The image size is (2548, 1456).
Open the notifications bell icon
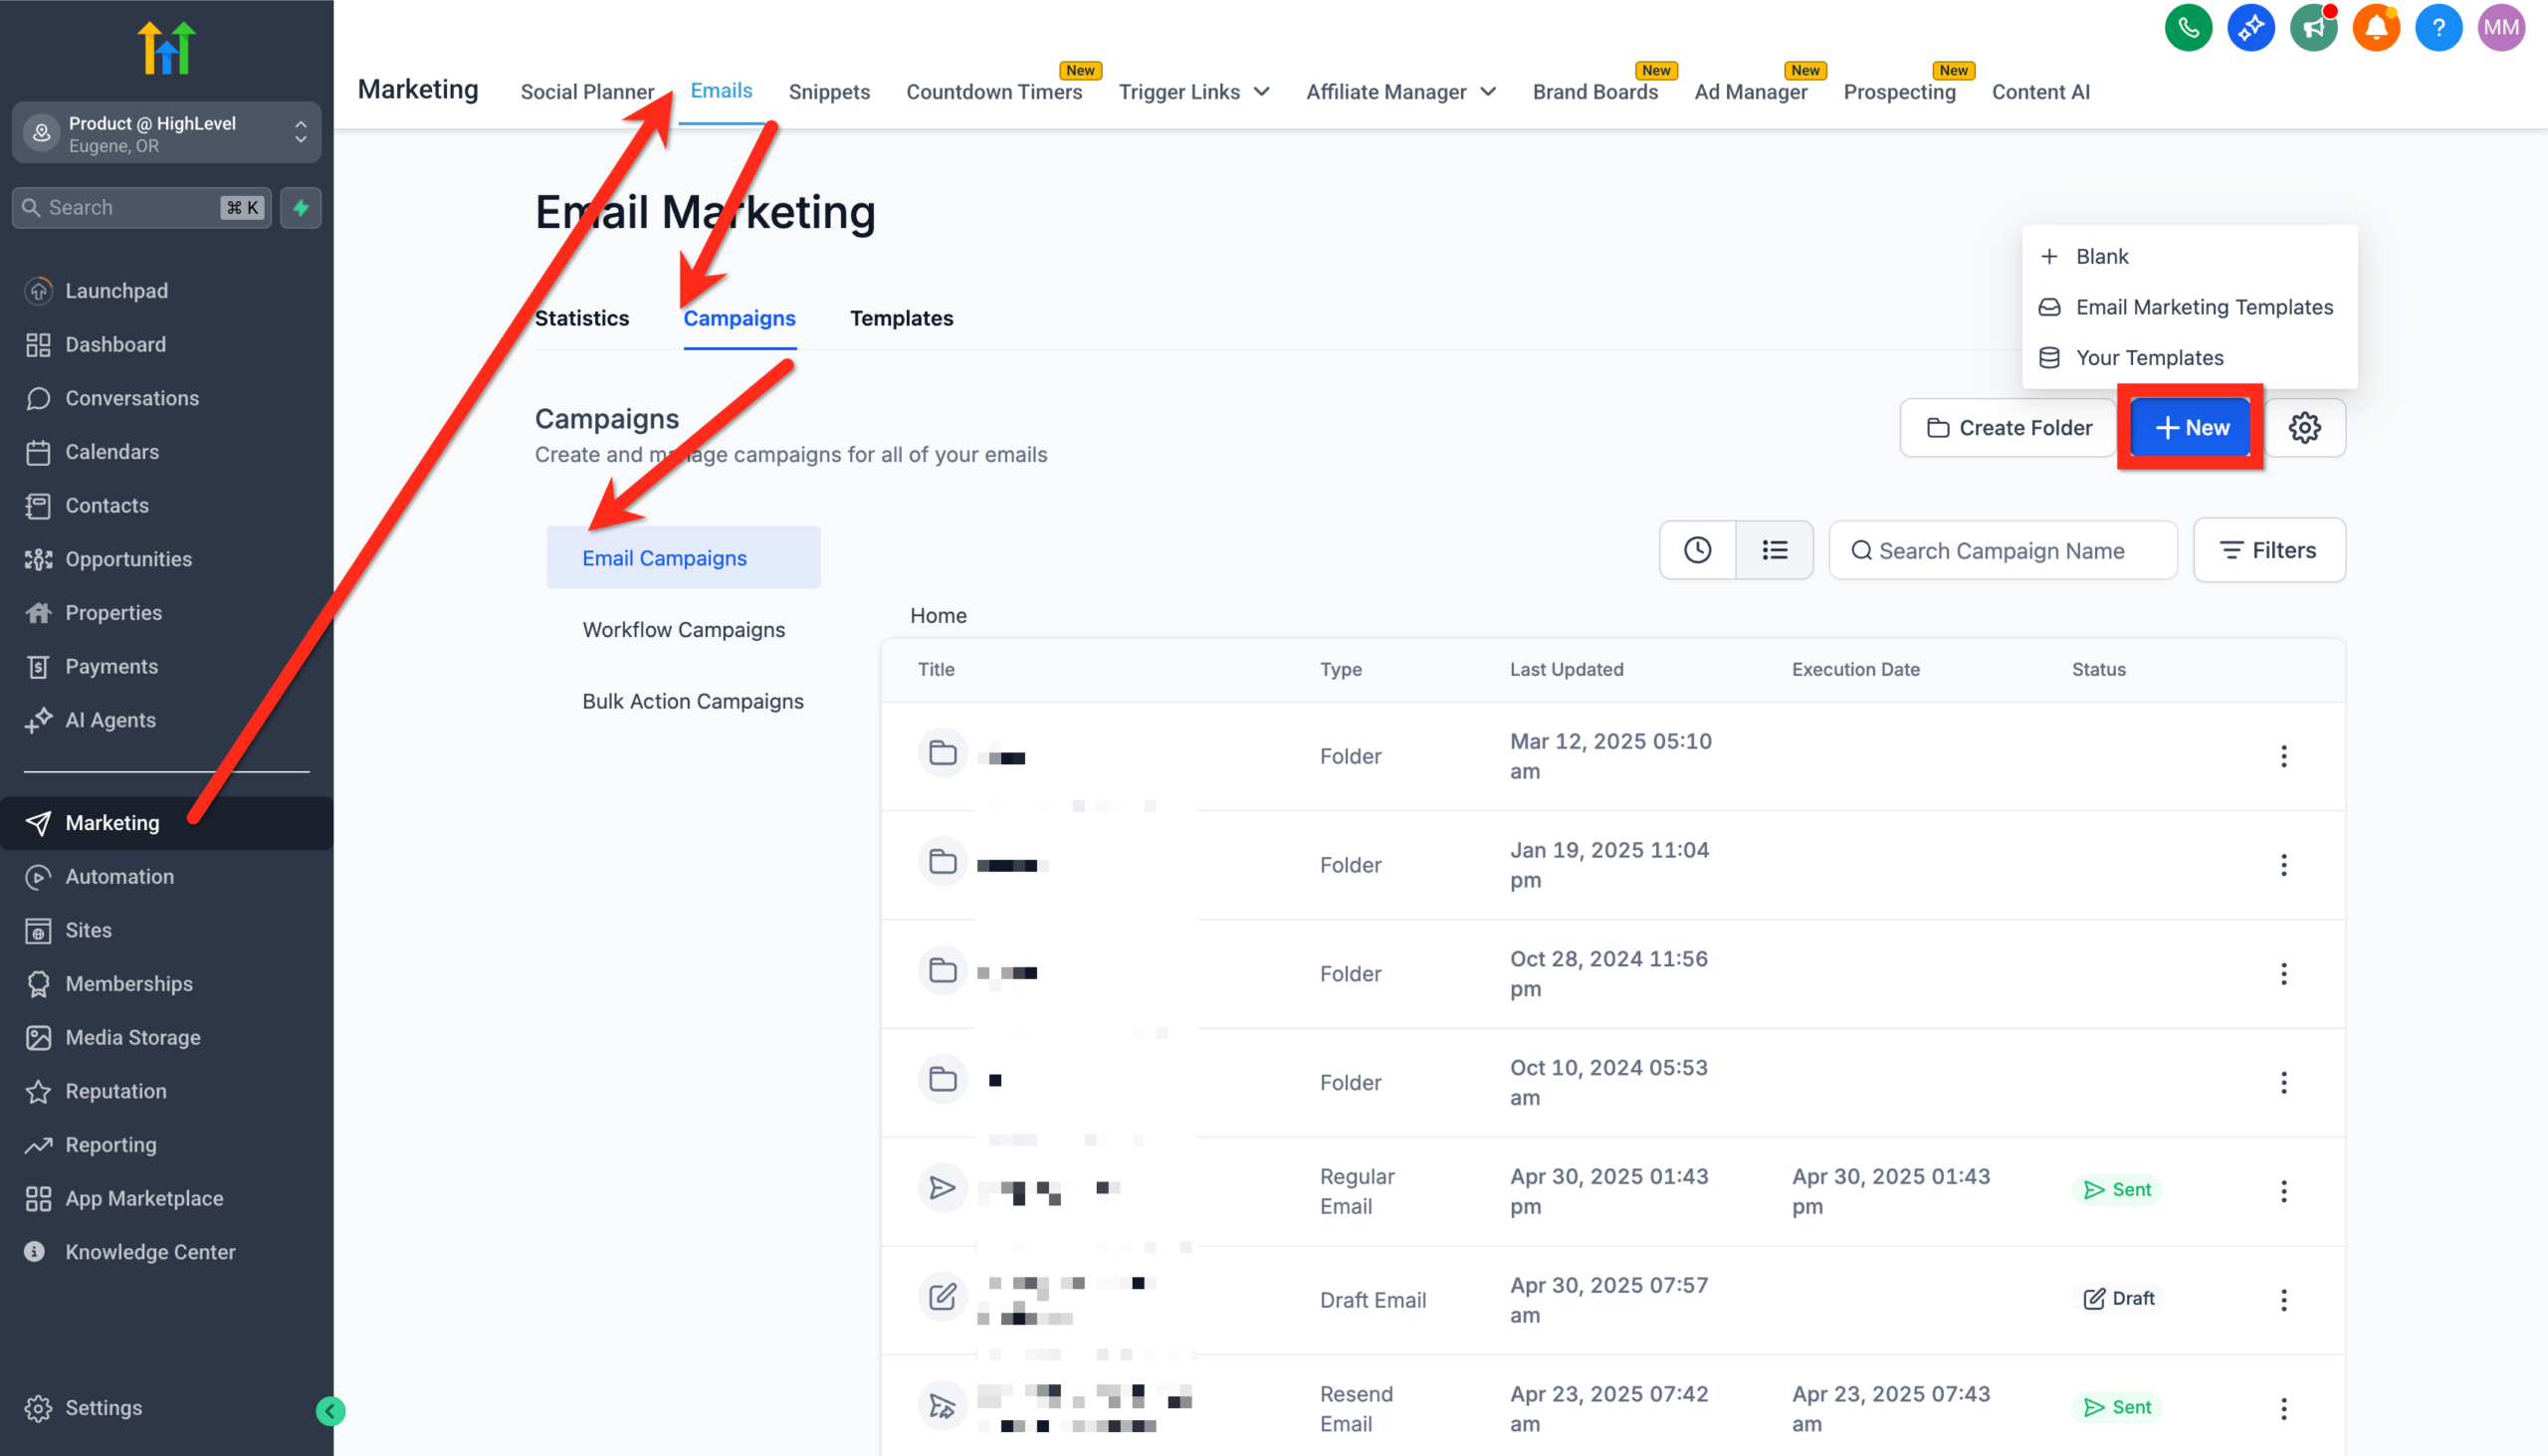(x=2376, y=27)
